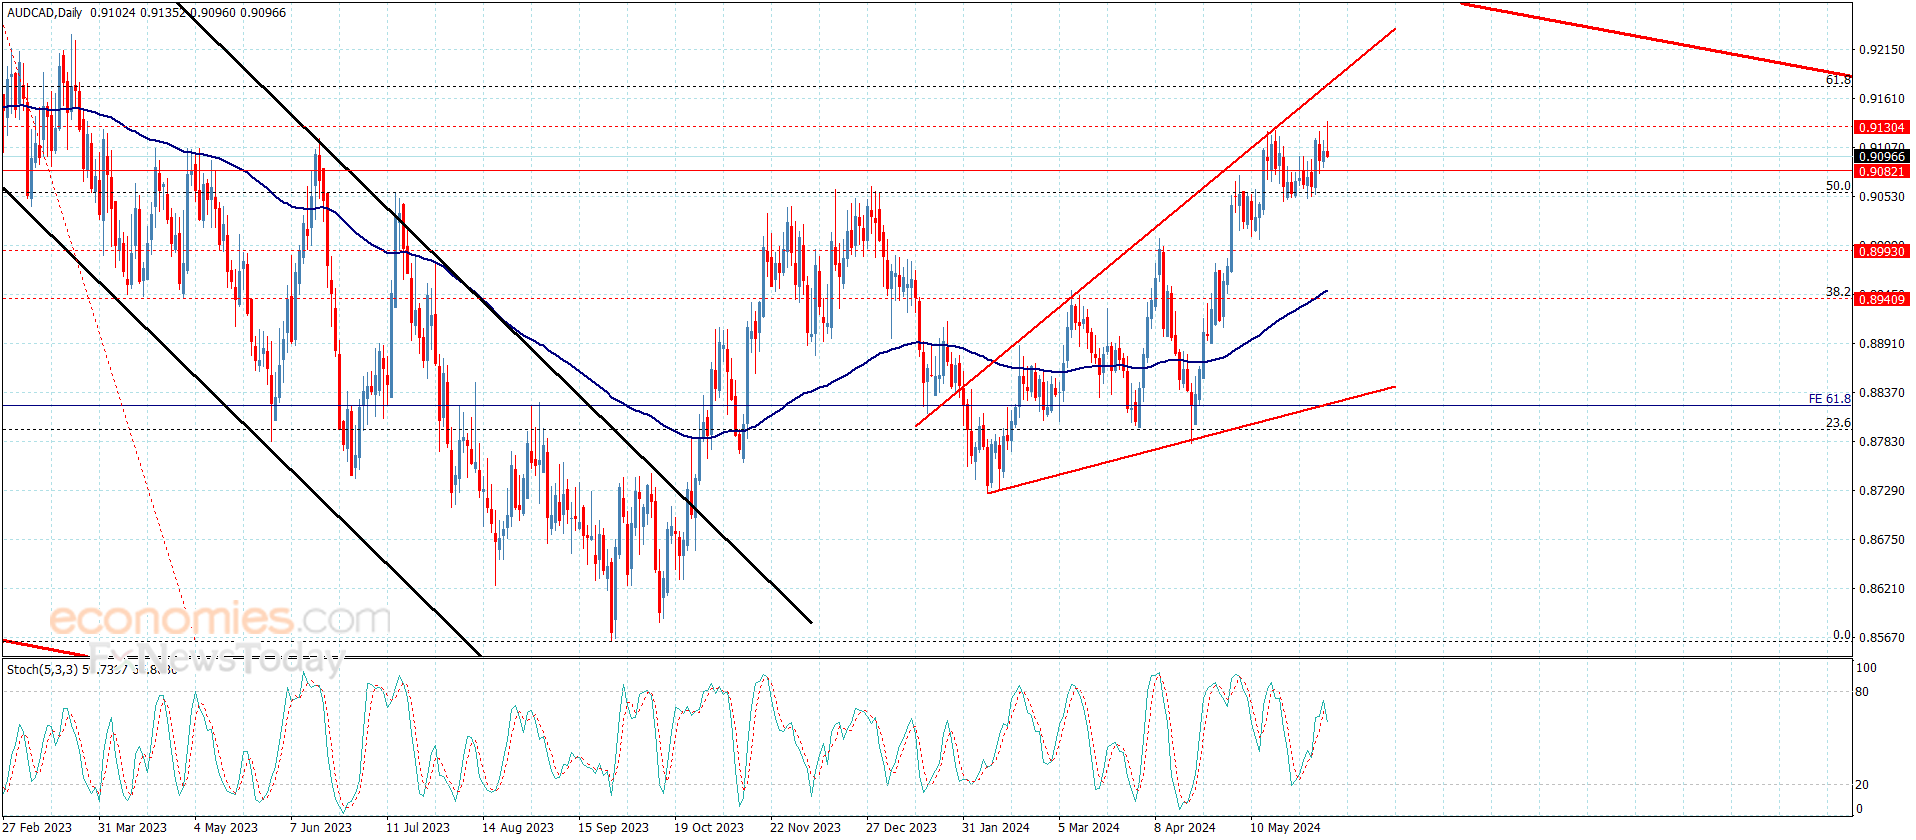
Task: Select the 0.87830 price axis label
Action: [x=1881, y=442]
